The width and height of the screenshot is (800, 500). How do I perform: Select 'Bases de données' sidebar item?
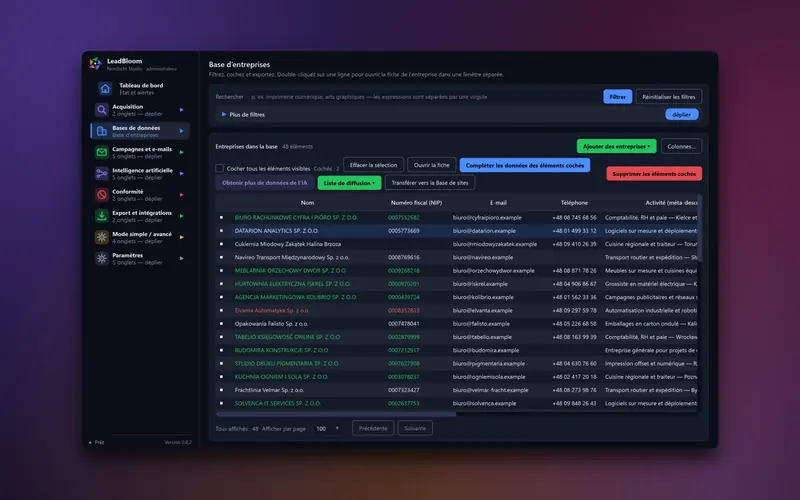[x=140, y=131]
